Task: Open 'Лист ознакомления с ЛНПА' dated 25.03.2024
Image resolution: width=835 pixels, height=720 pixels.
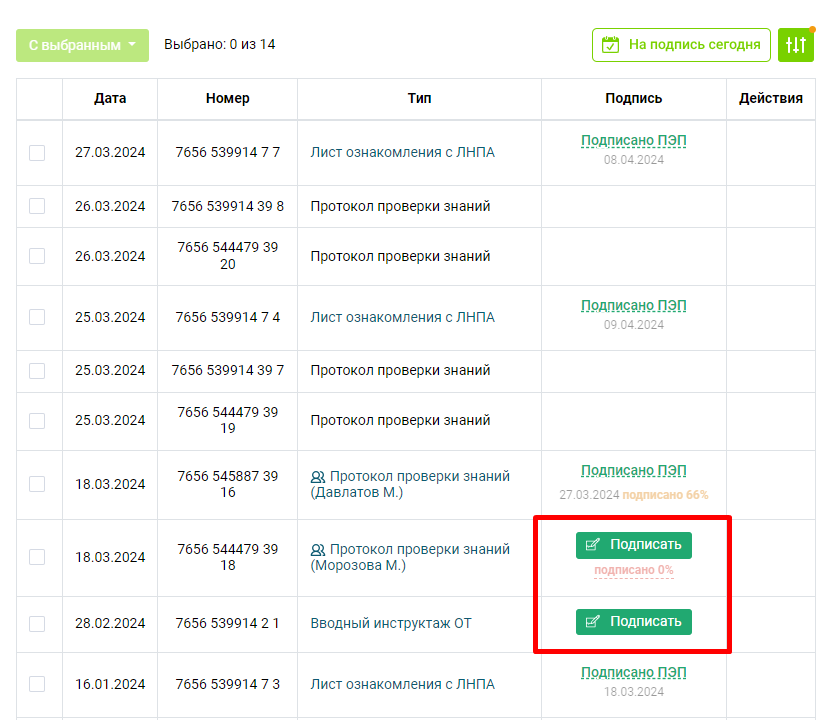Action: [x=403, y=317]
